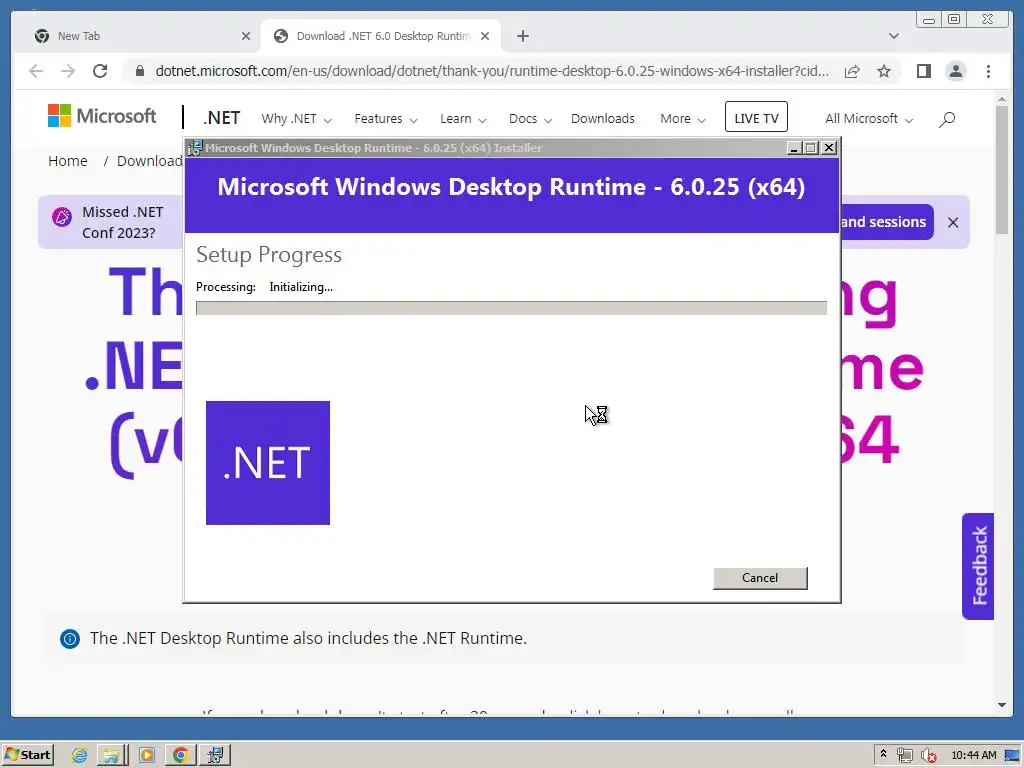Click the show desktop tray icon
This screenshot has width=1024, height=768.
(1012, 756)
